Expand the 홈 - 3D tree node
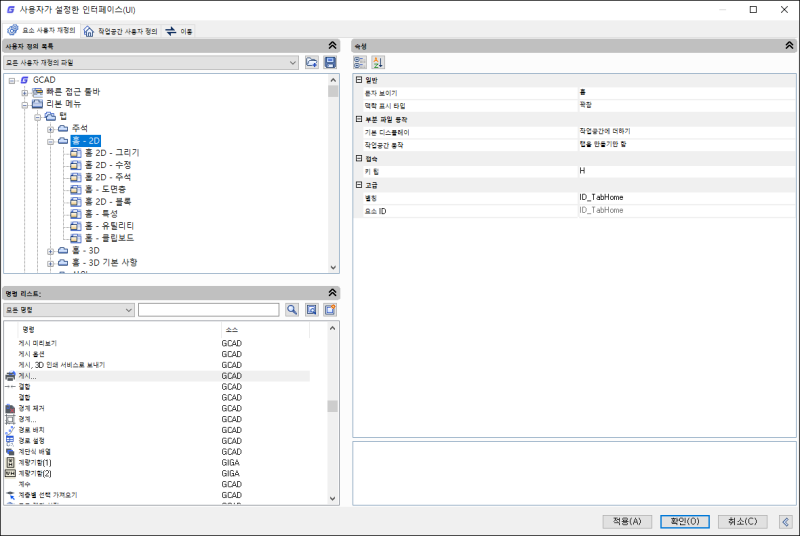Screen dimensions: 800x536 tap(51, 251)
